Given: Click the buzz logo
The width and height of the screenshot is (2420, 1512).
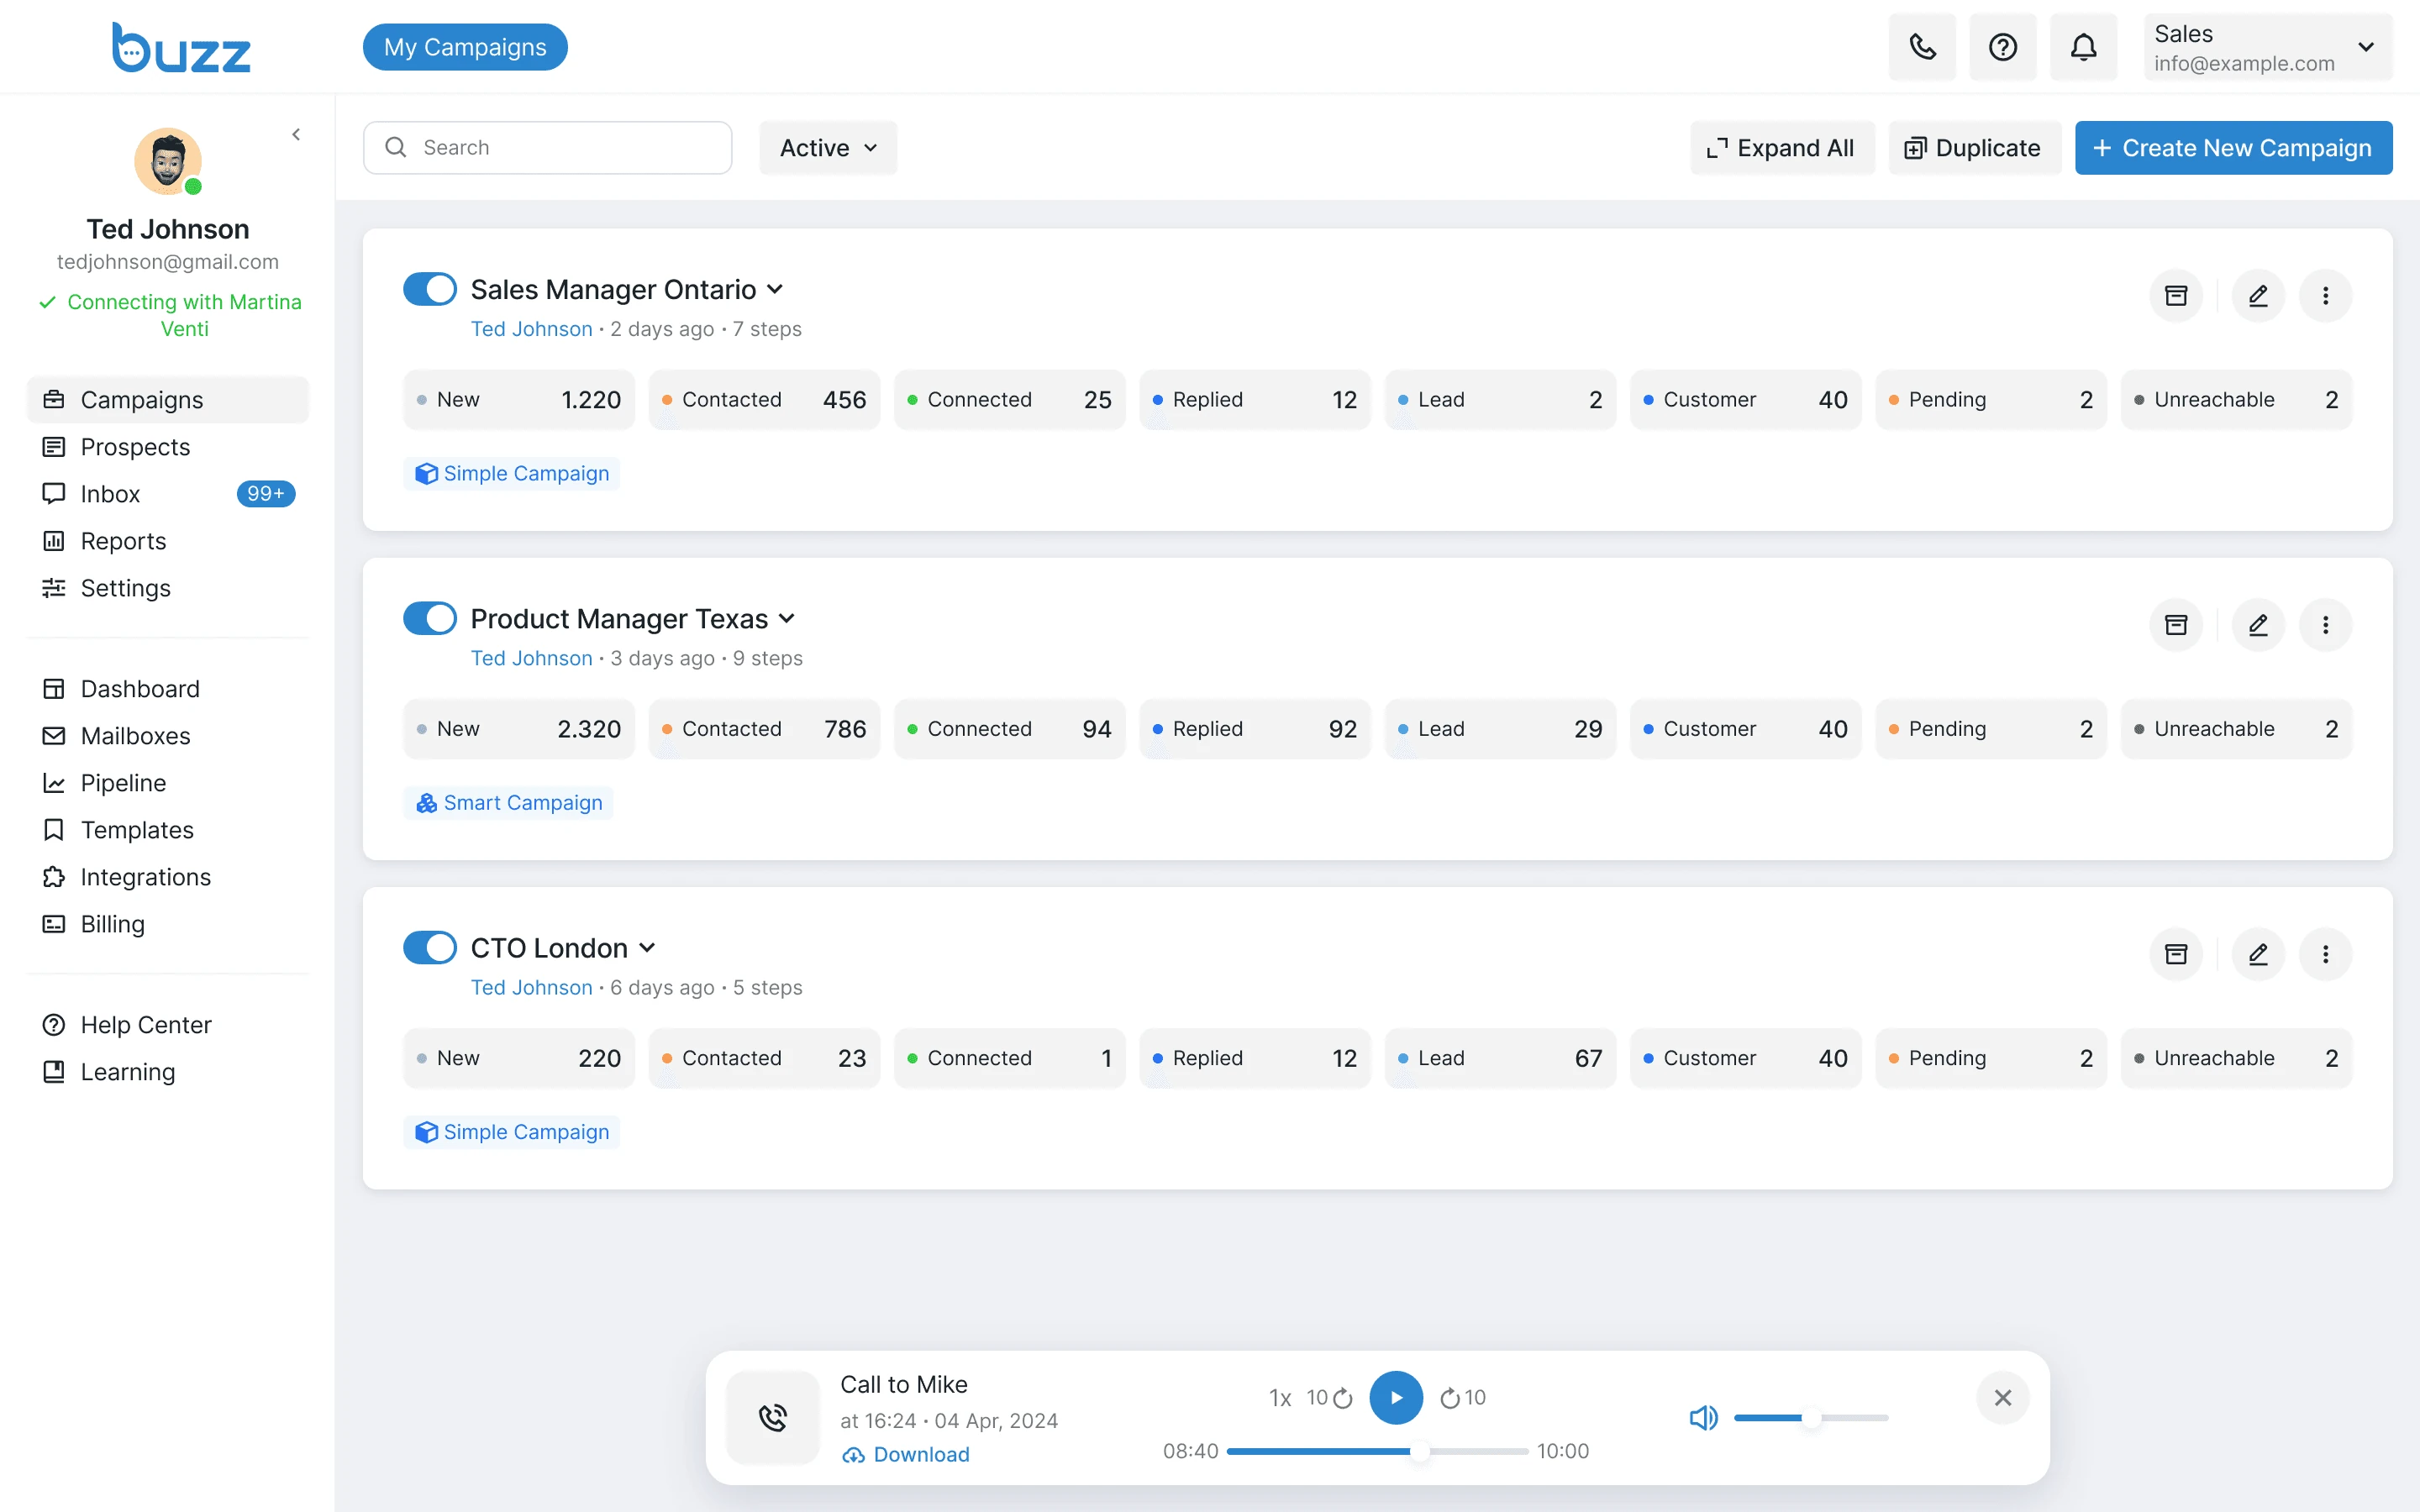Looking at the screenshot, I should 181,47.
